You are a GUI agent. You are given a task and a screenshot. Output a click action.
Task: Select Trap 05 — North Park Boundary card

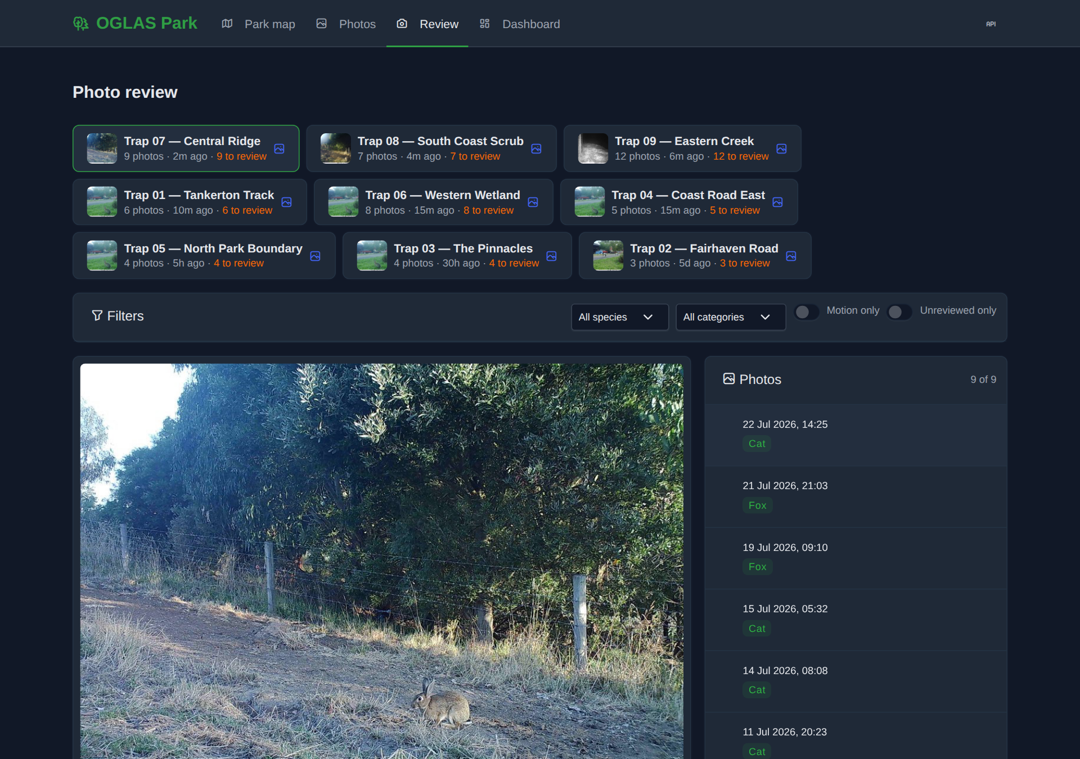click(x=204, y=256)
